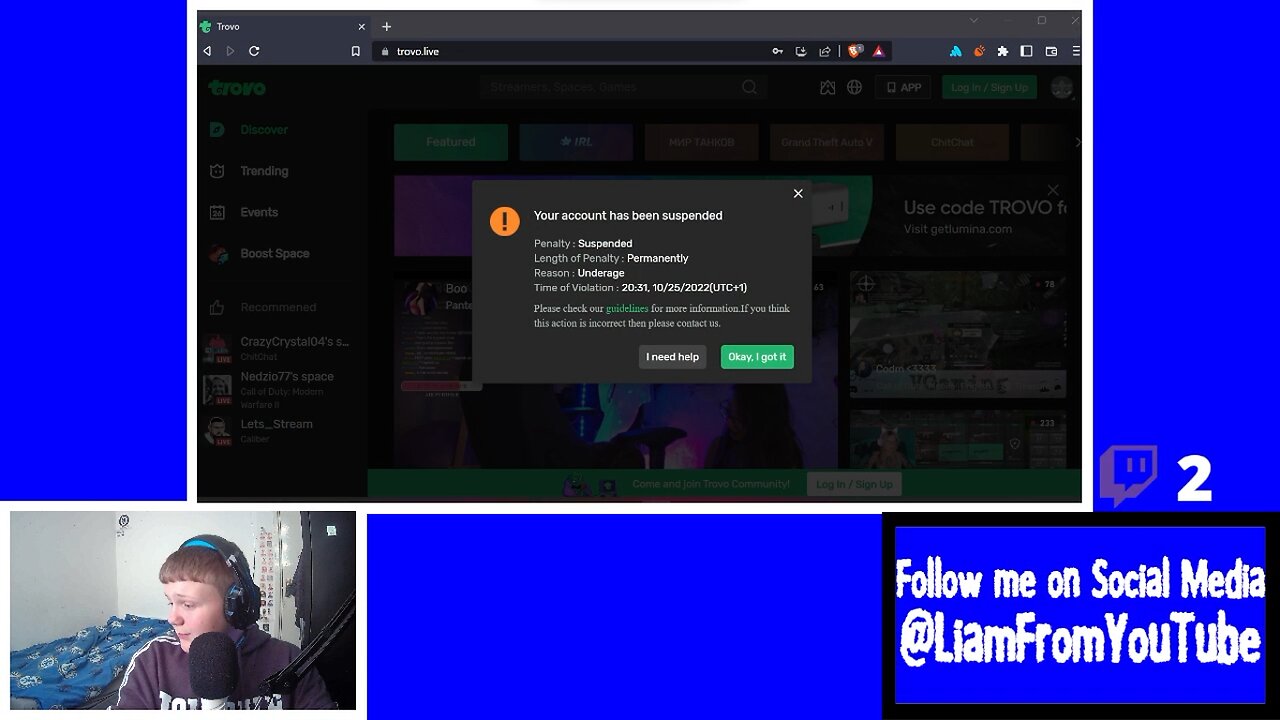Click the lock icon beside trovo.live

[384, 51]
